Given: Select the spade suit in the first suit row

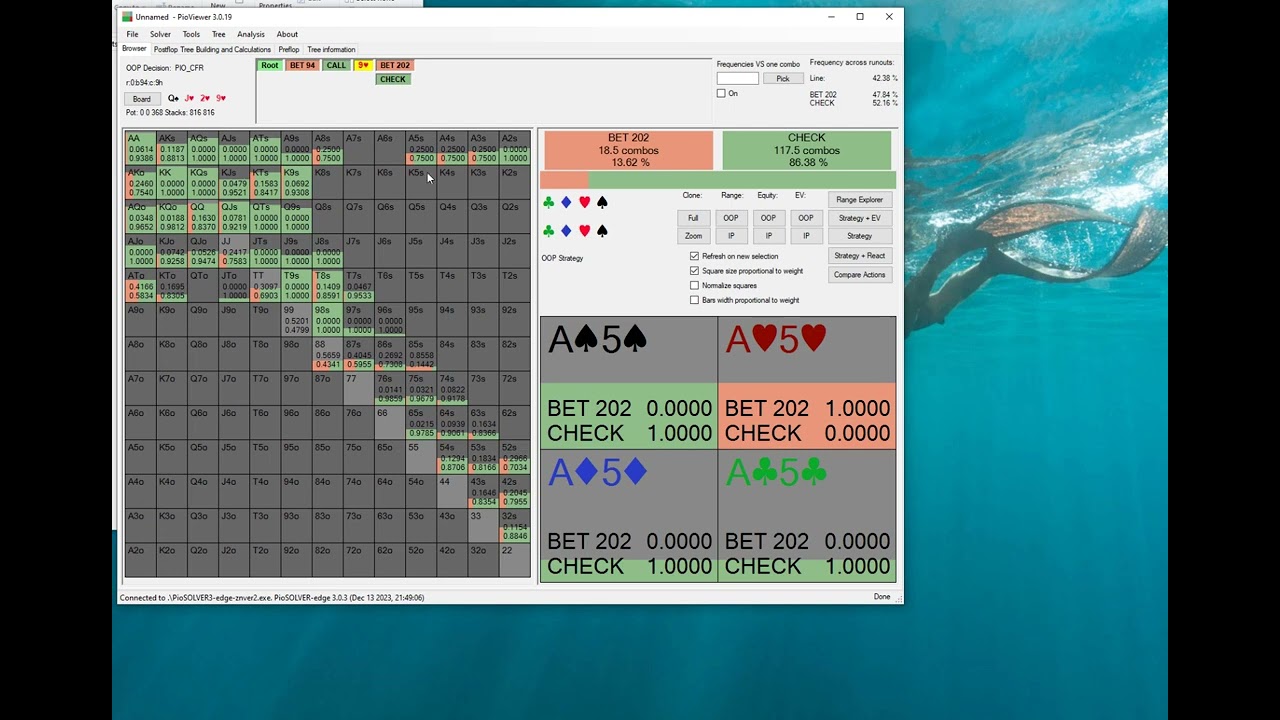Looking at the screenshot, I should (602, 203).
